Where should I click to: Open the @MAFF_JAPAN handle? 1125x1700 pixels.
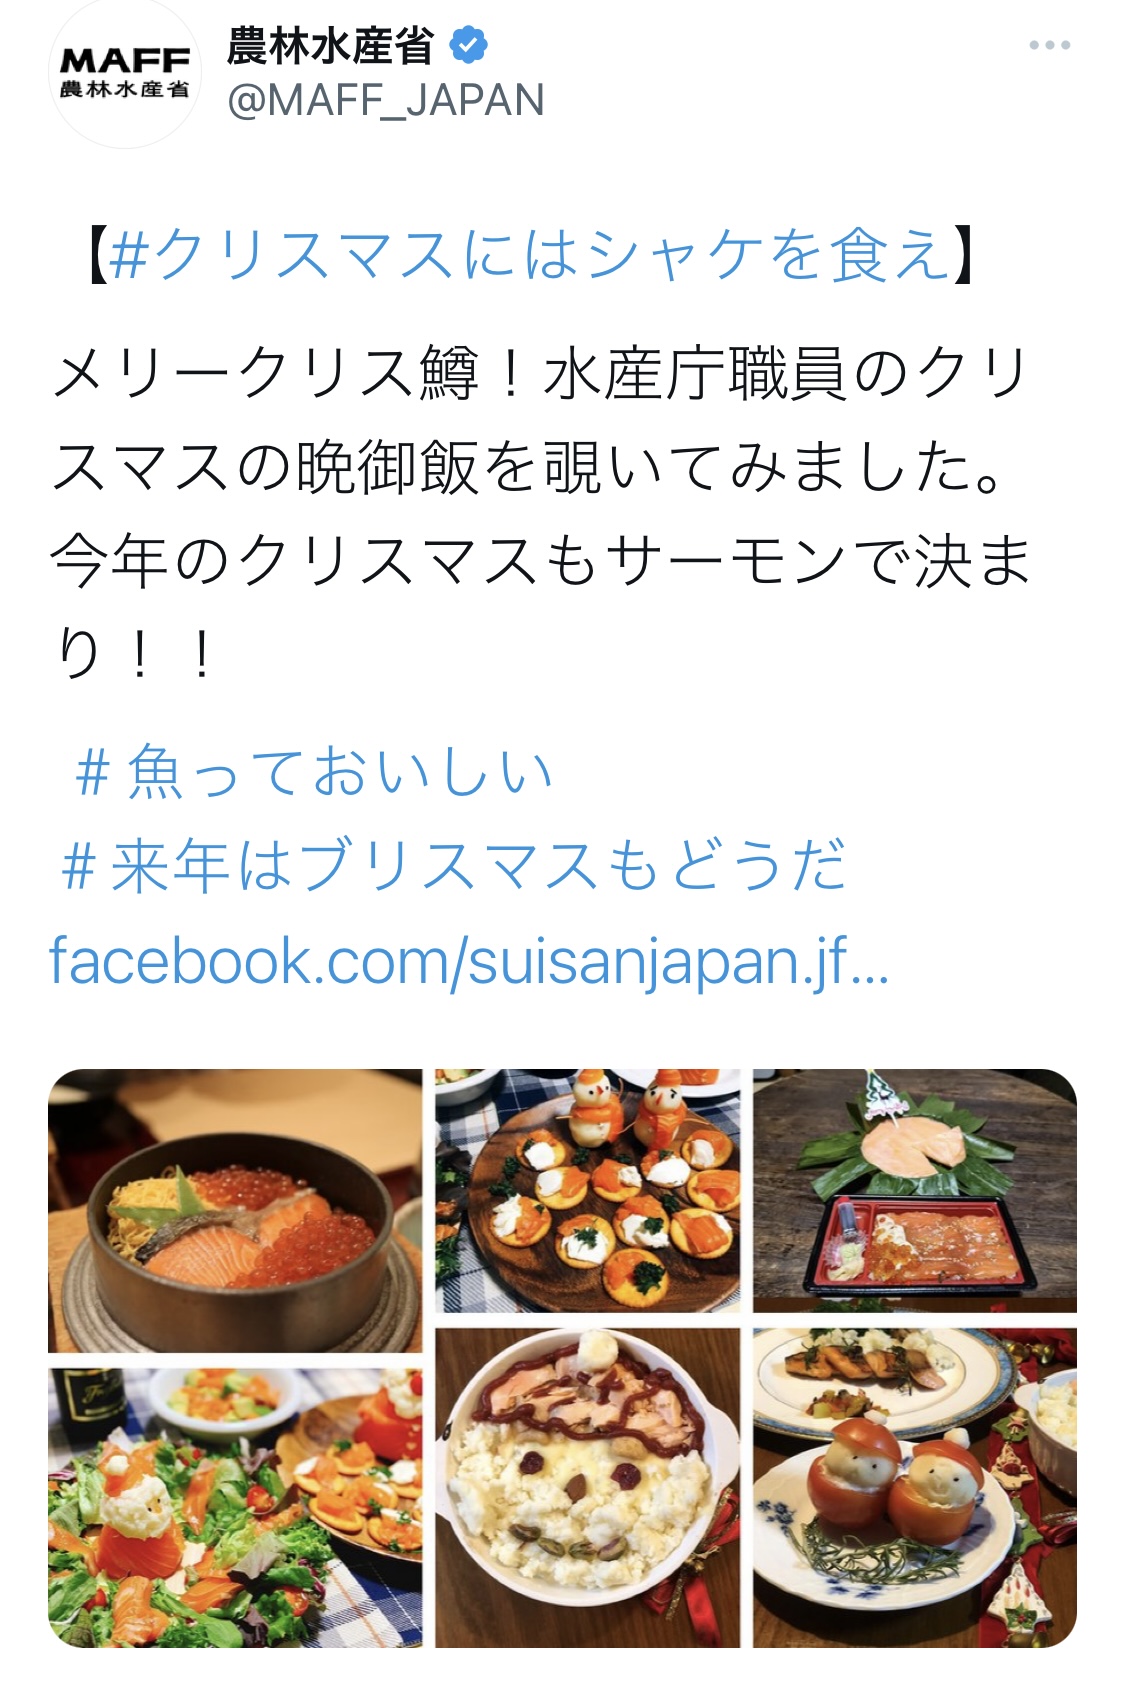point(386,100)
